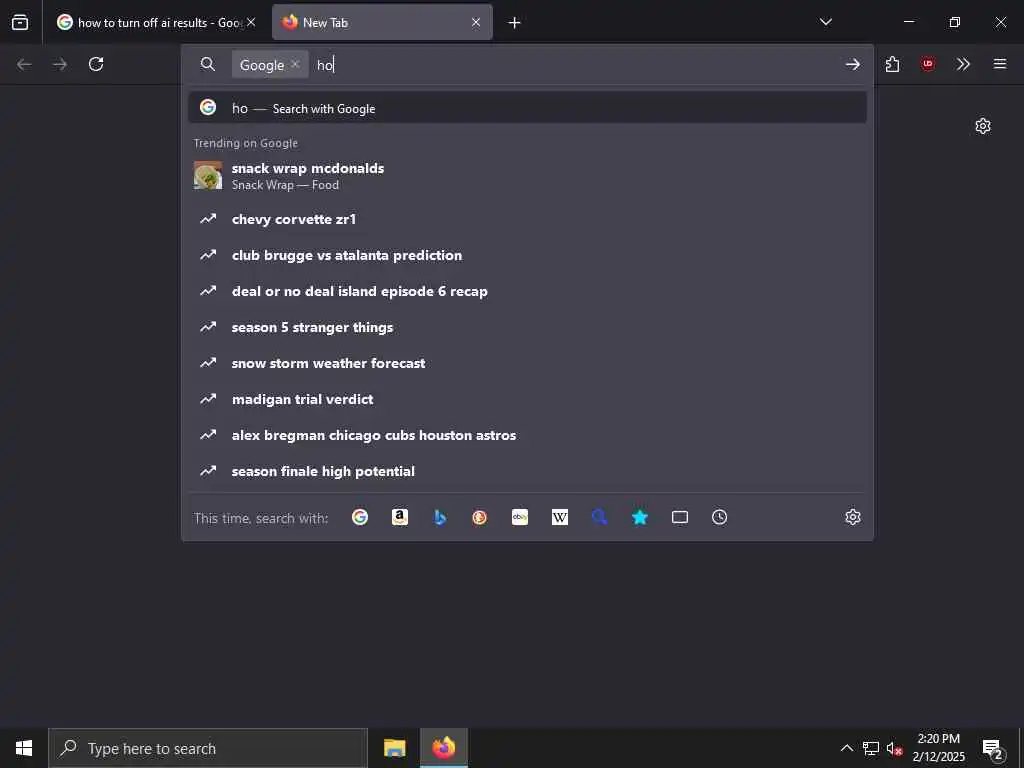Viewport: 1024px width, 768px height.
Task: Open search settings gear in dropdown
Action: click(853, 517)
